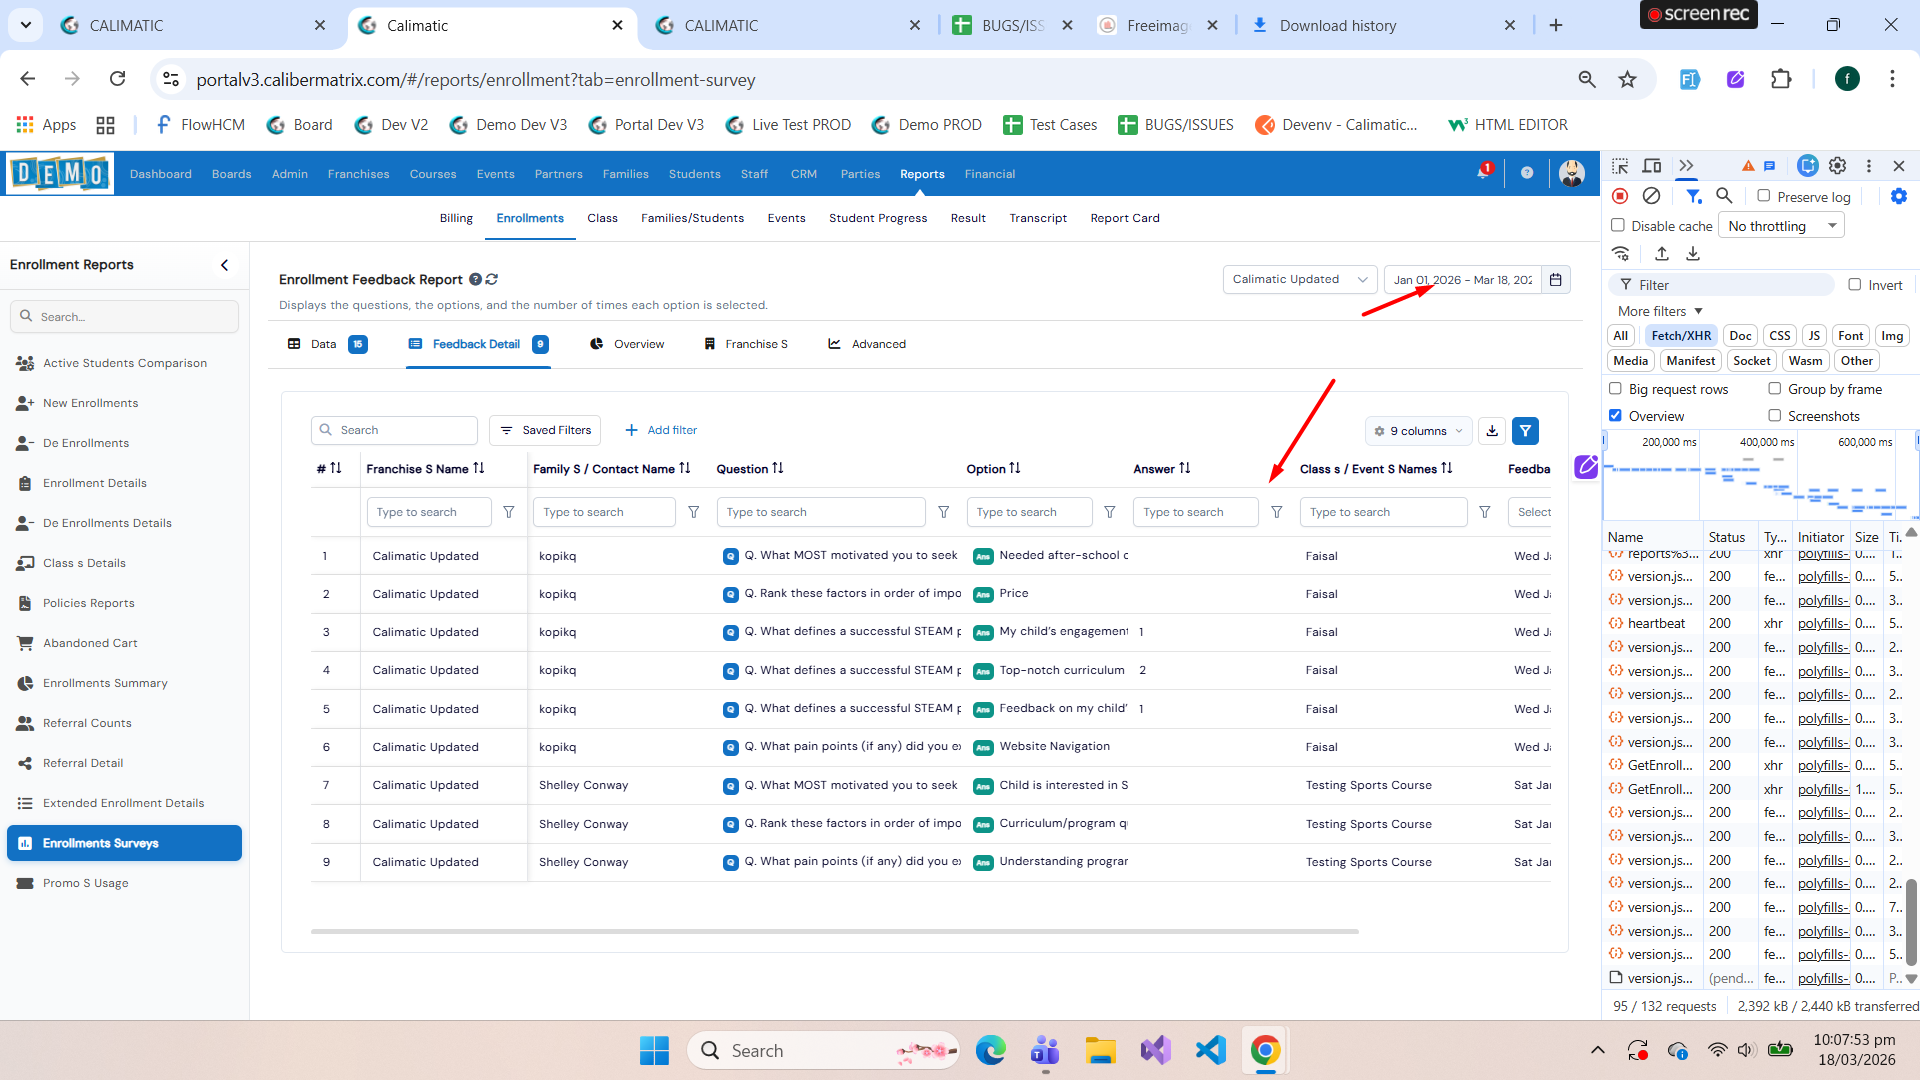Click the Answer column filter funnel icon
1920x1080 pixels.
(1277, 512)
